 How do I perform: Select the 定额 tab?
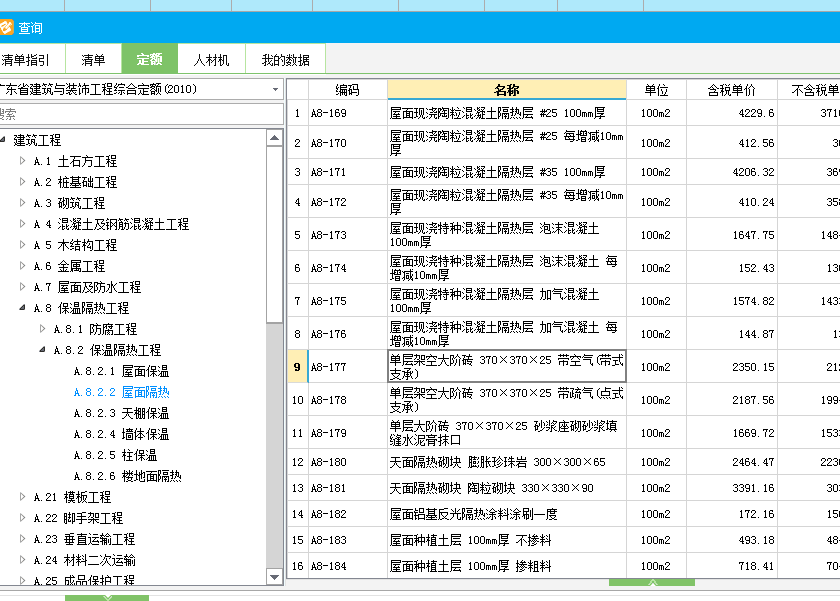pyautogui.click(x=149, y=58)
